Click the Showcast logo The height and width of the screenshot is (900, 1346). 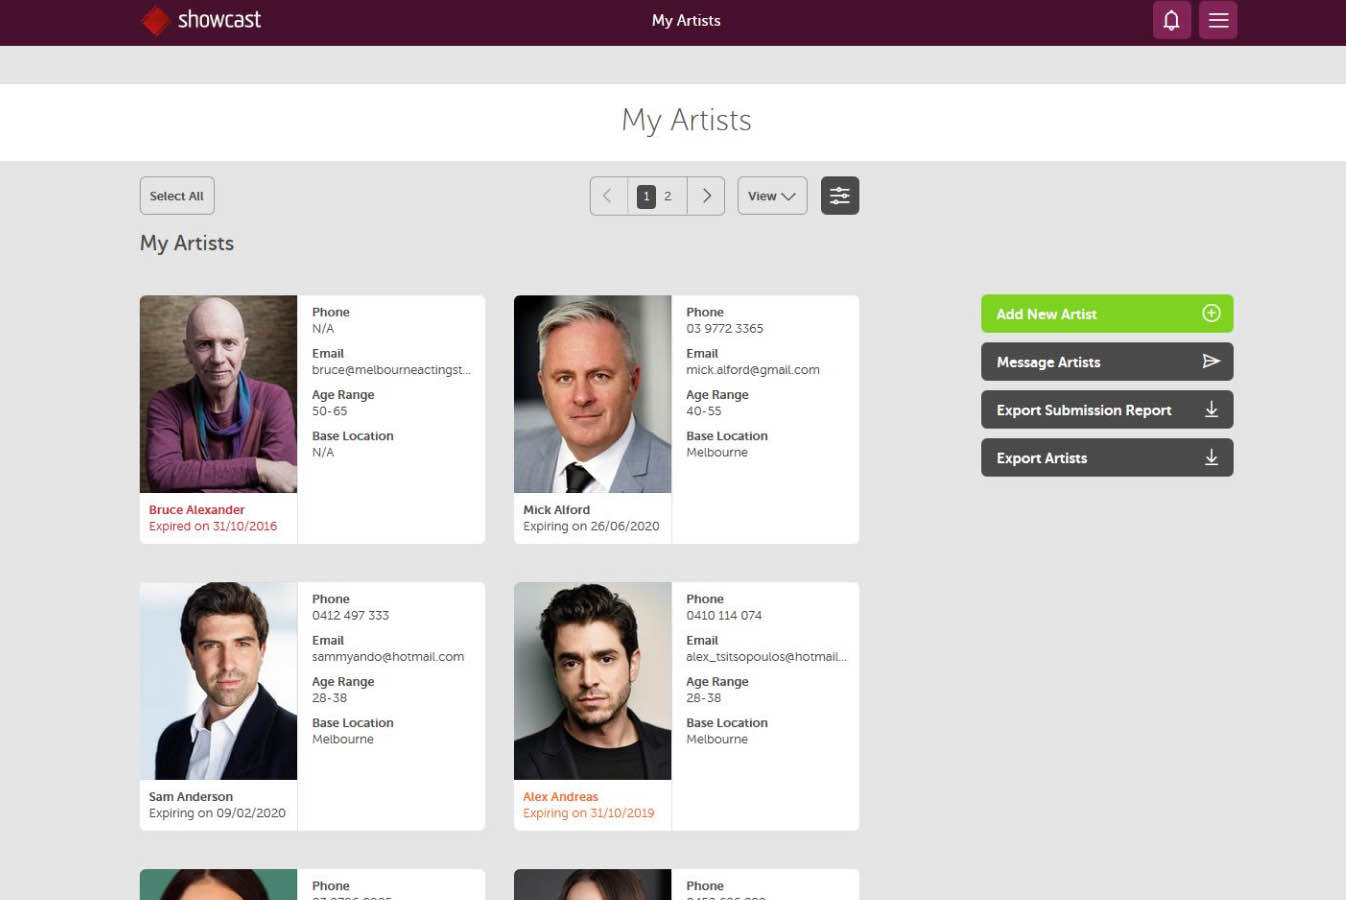(x=201, y=20)
